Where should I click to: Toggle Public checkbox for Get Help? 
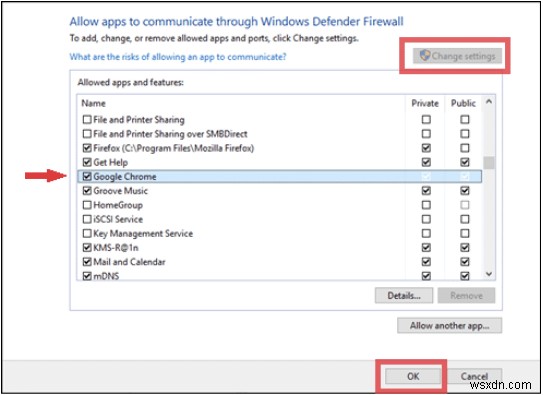pyautogui.click(x=465, y=162)
